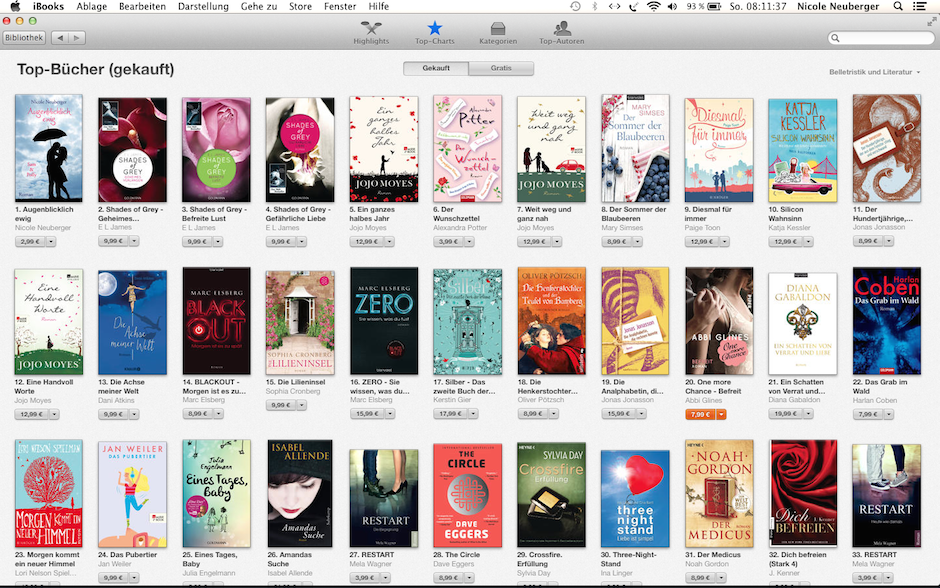Open the Bearbeiten menu
Viewport: 940px width, 588px height.
pyautogui.click(x=143, y=6)
